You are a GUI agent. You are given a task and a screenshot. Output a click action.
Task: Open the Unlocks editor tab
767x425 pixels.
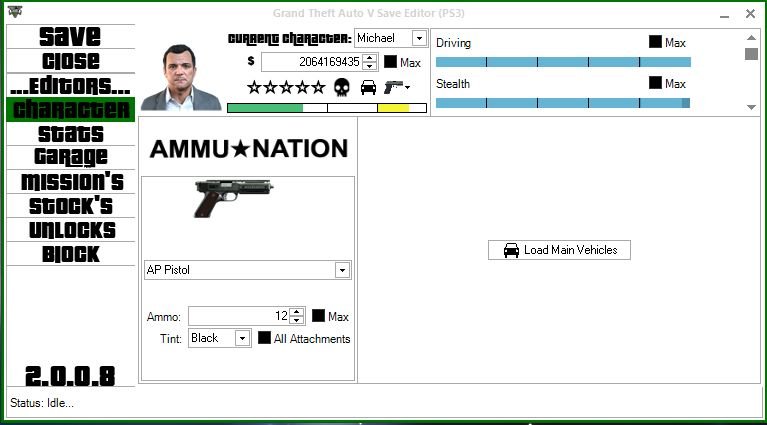70,229
